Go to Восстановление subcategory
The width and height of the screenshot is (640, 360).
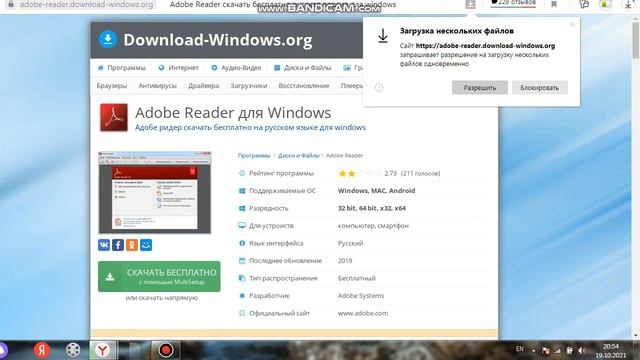304,86
